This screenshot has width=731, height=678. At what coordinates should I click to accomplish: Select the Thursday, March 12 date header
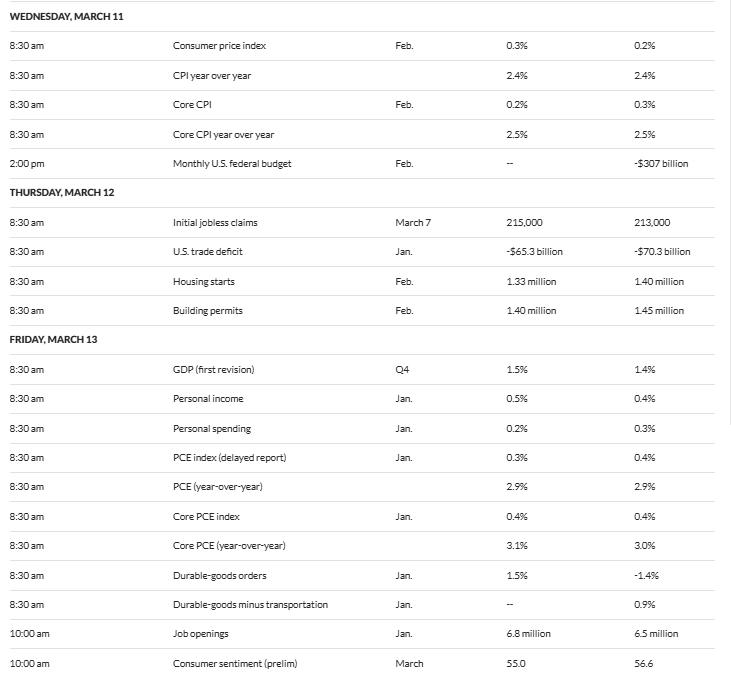[x=62, y=193]
